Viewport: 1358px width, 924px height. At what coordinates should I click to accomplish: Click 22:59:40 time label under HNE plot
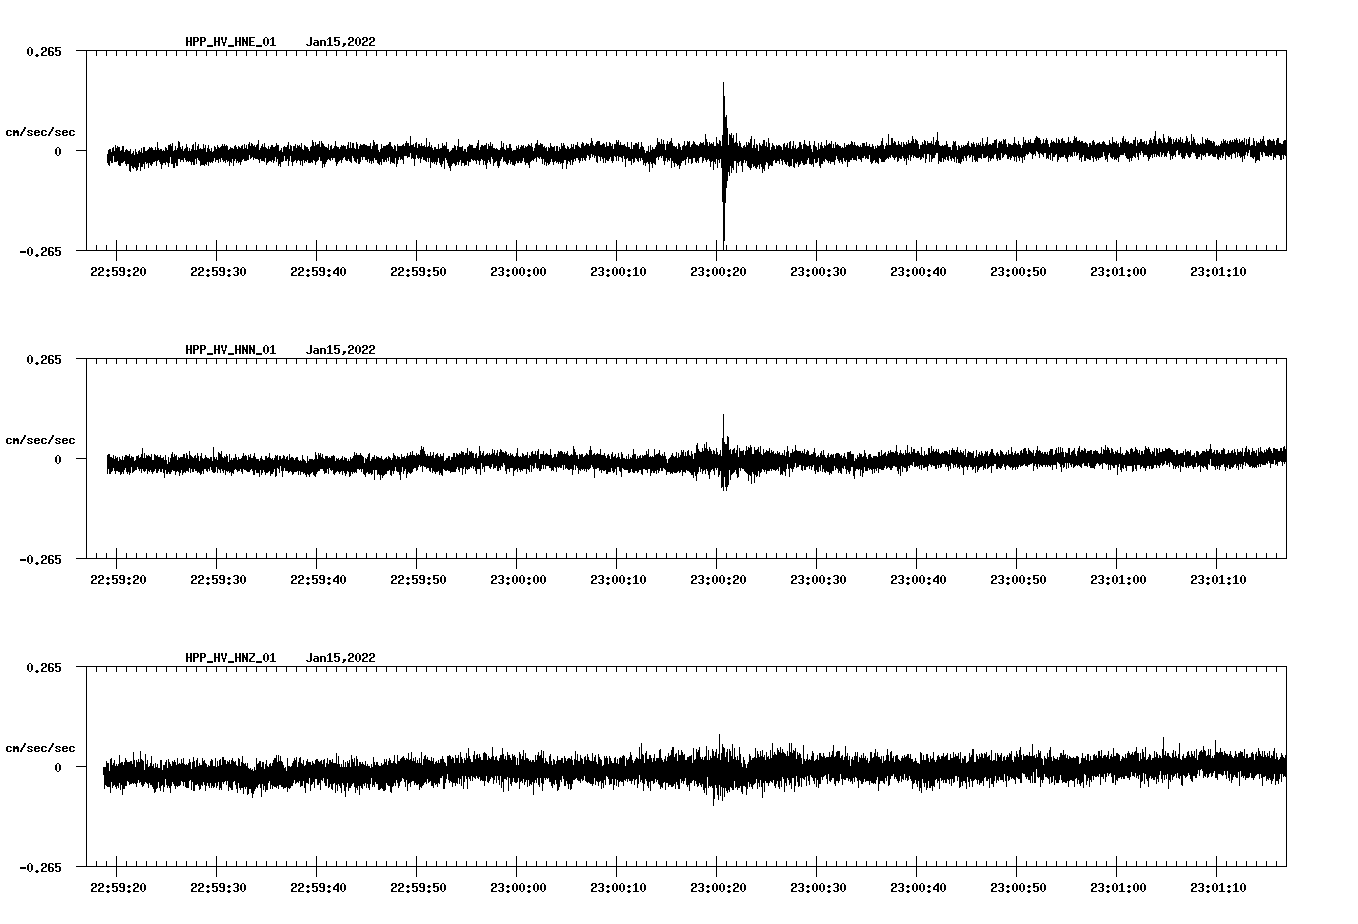(x=318, y=272)
